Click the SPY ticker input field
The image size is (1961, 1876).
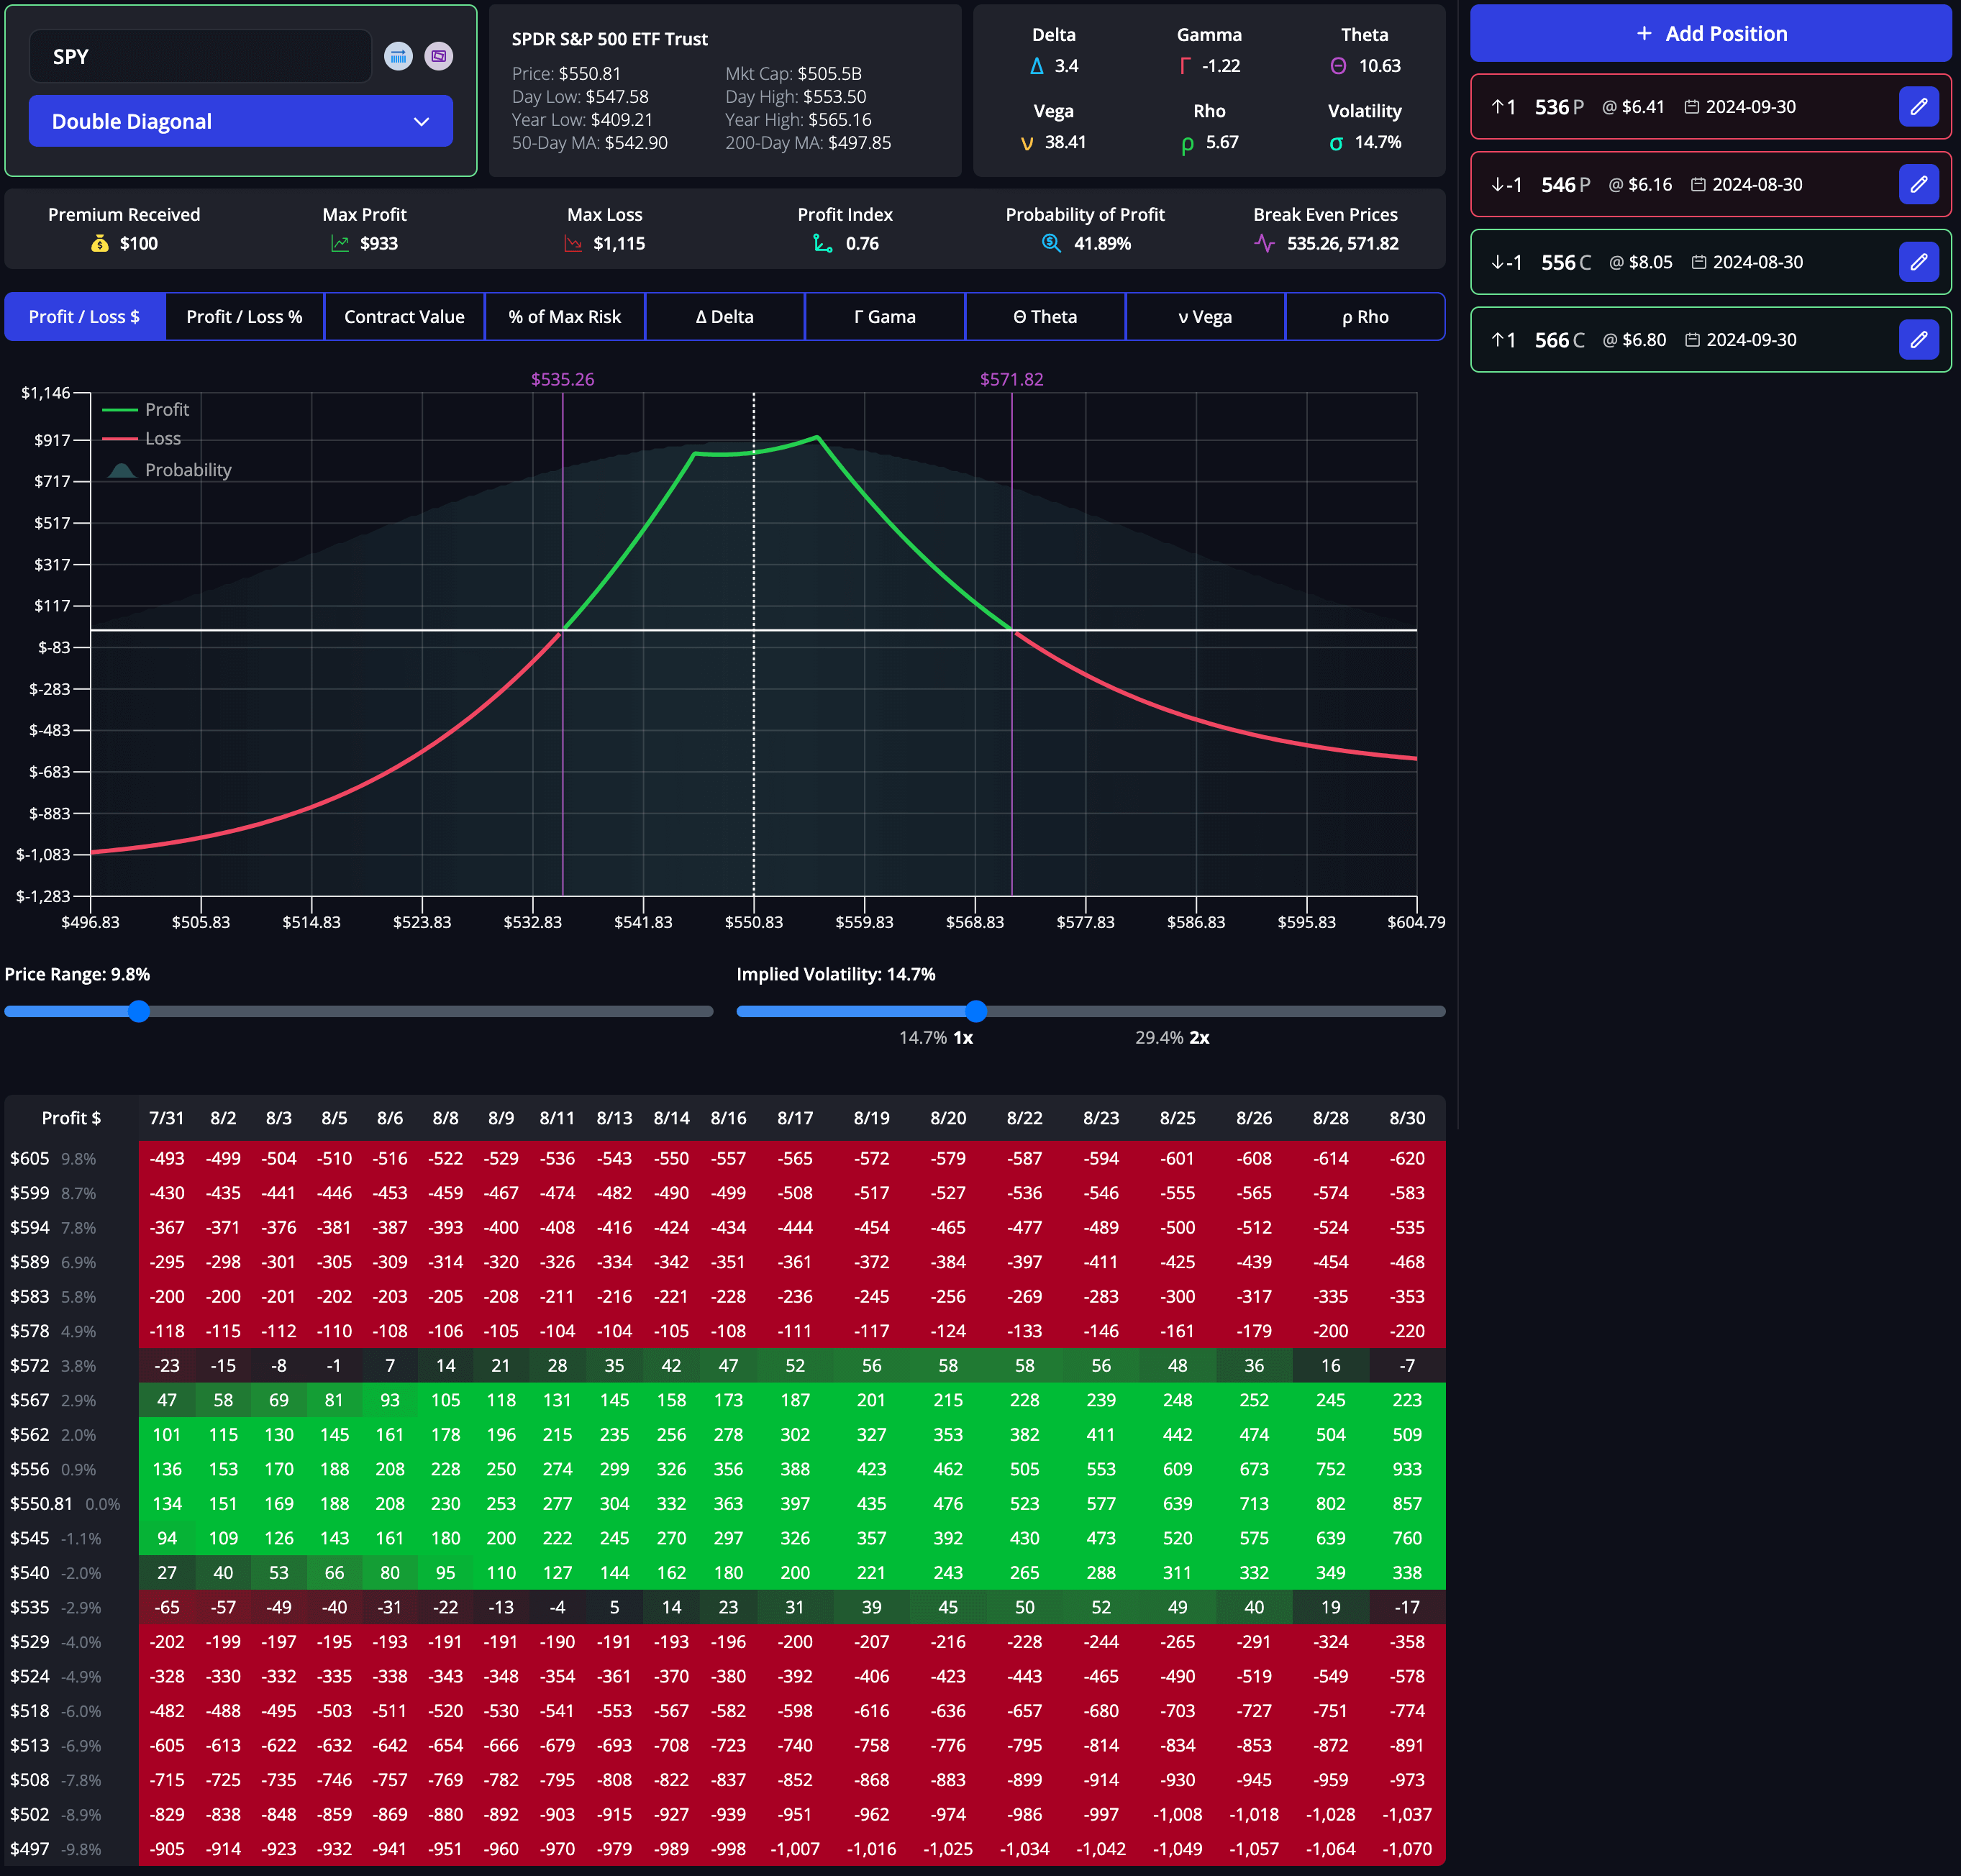200,56
